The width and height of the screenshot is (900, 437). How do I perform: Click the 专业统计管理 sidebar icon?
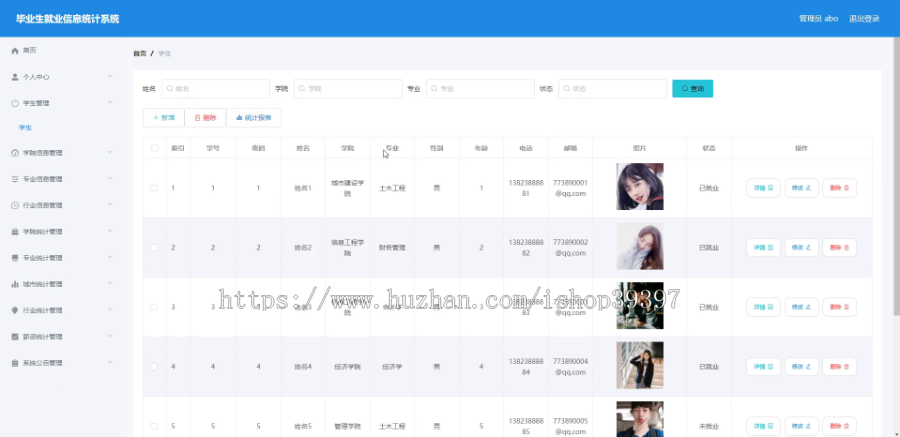tap(15, 258)
